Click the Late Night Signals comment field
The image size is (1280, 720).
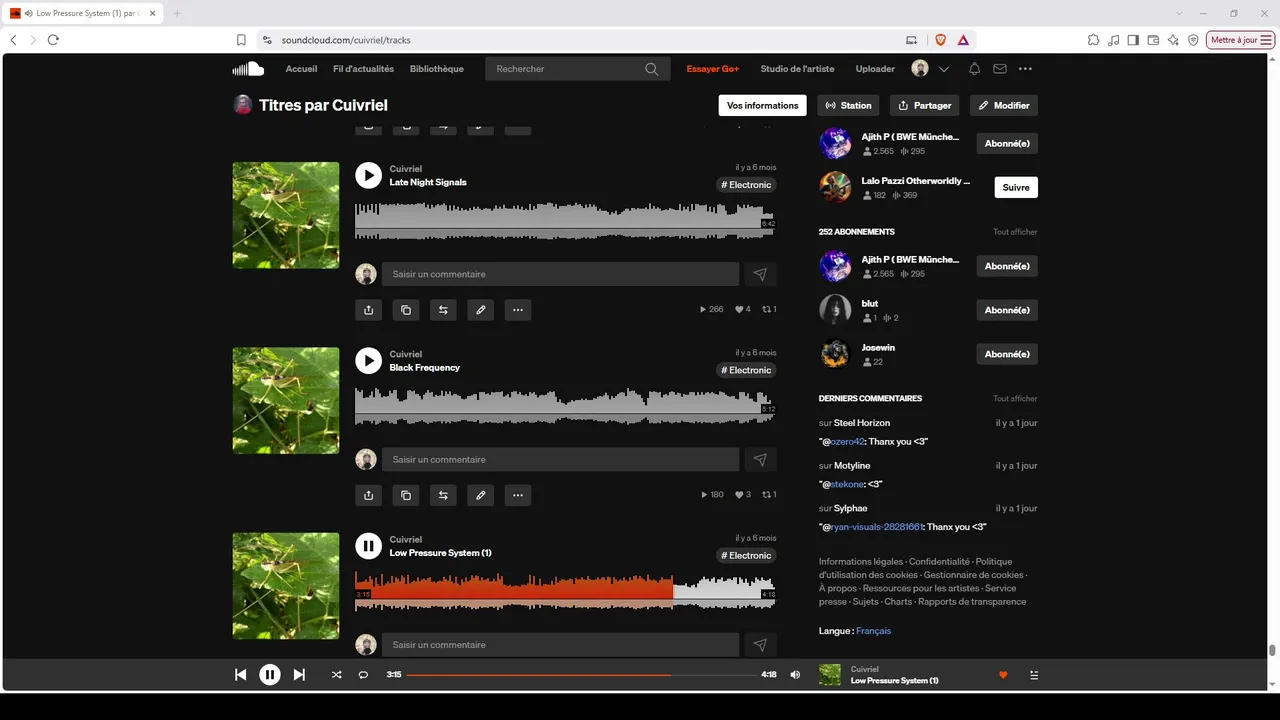pyautogui.click(x=561, y=274)
